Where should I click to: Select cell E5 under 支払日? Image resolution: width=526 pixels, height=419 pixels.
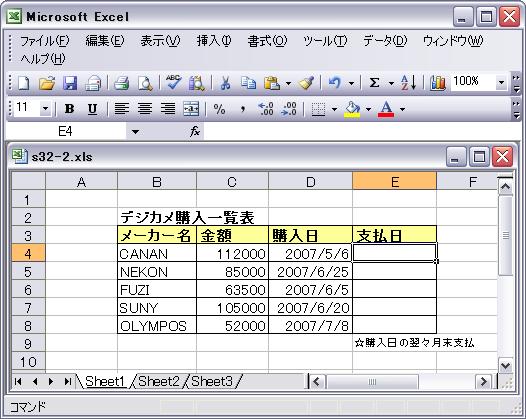coord(394,271)
